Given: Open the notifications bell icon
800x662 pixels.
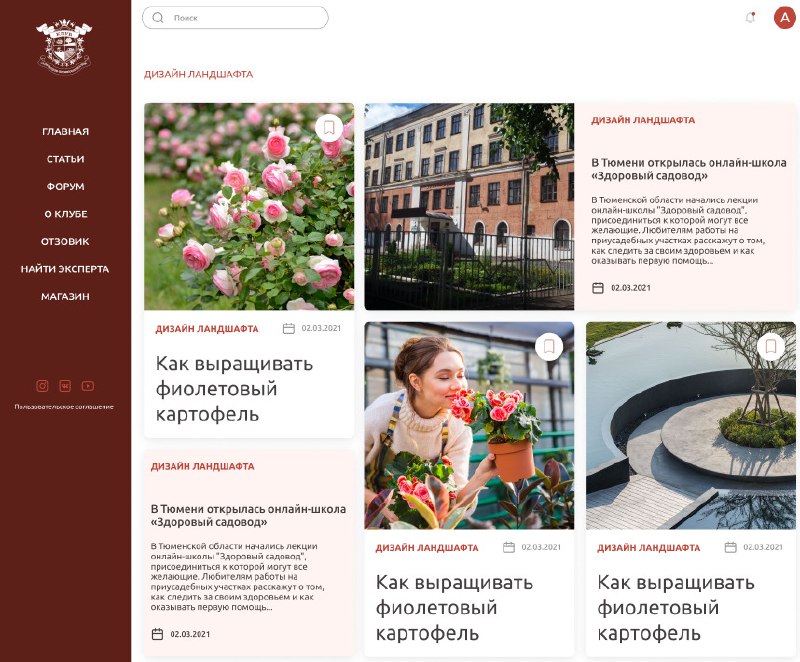Looking at the screenshot, I should 750,18.
